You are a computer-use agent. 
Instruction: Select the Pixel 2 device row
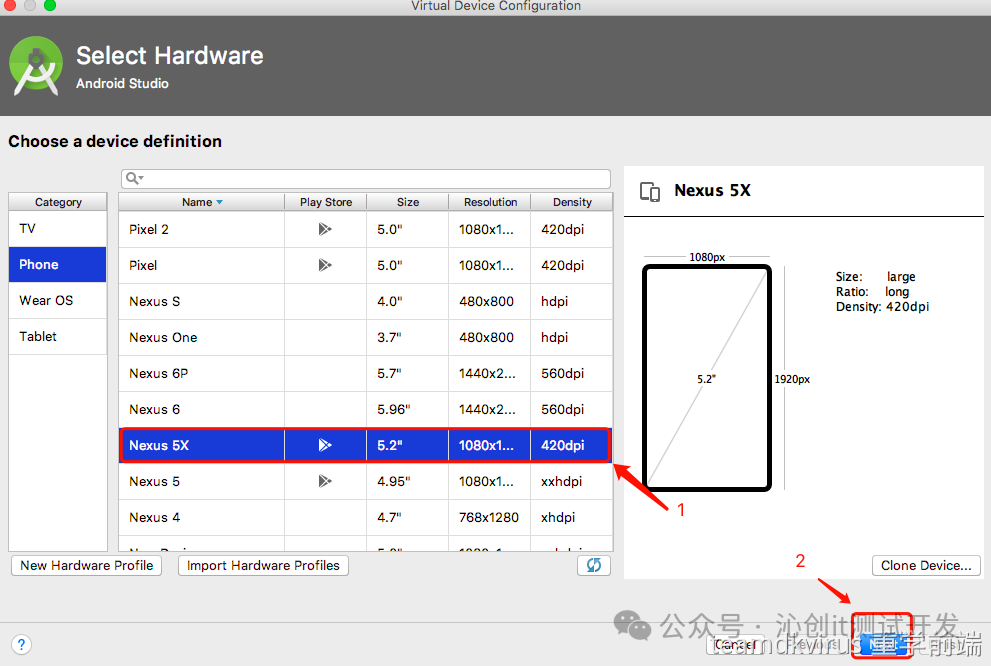tap(365, 229)
